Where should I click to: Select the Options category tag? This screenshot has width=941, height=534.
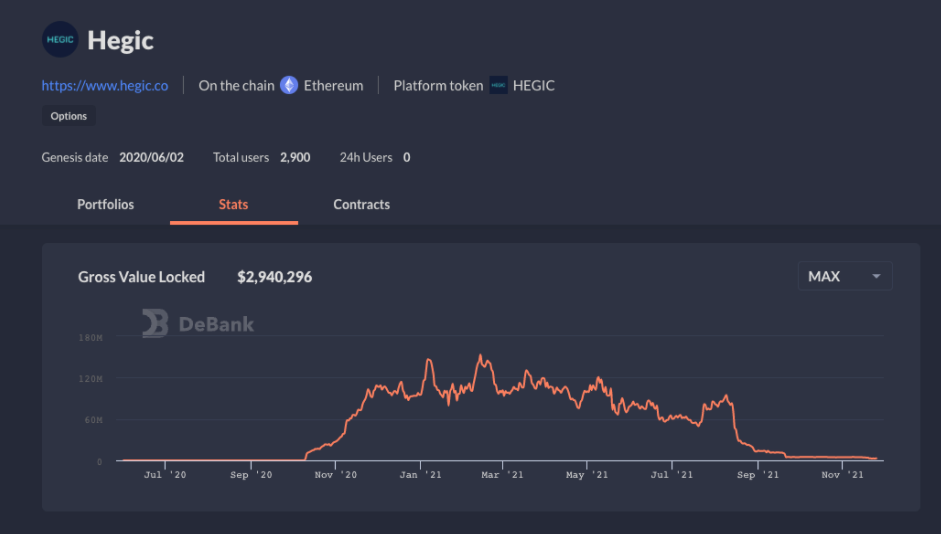69,116
